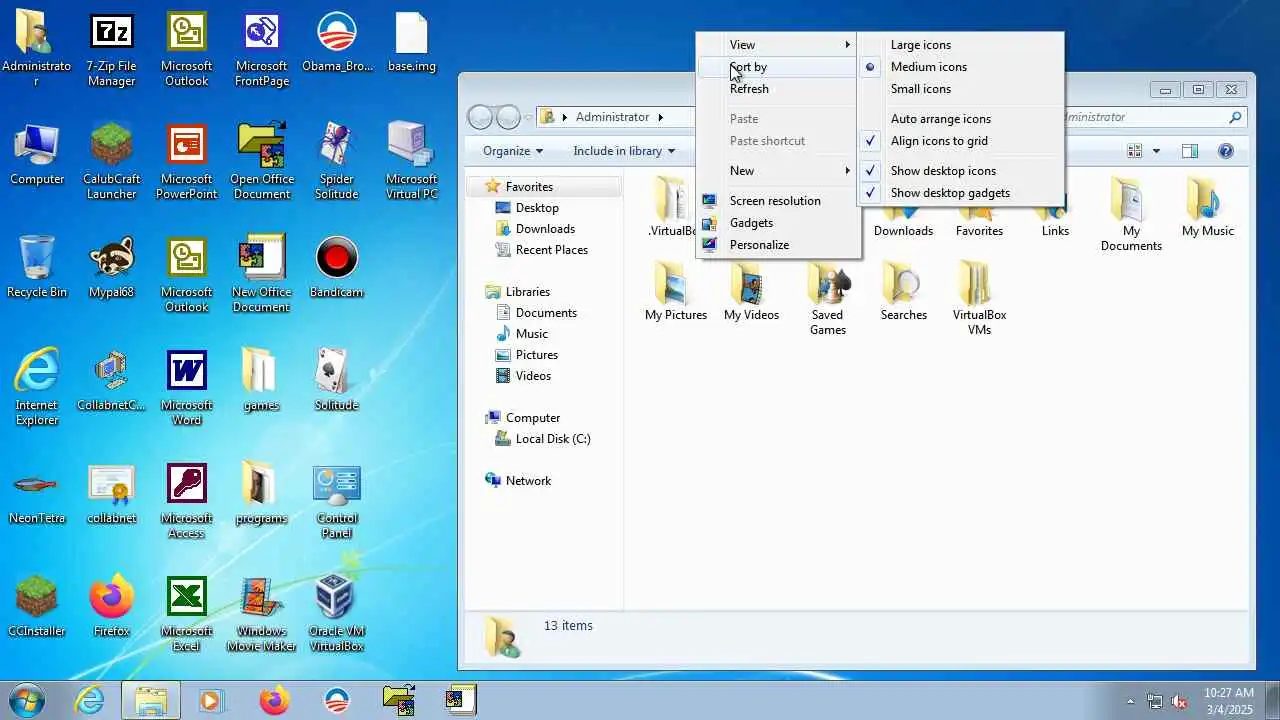Image resolution: width=1280 pixels, height=720 pixels.
Task: Select the Firefox desktop icon
Action: [111, 607]
